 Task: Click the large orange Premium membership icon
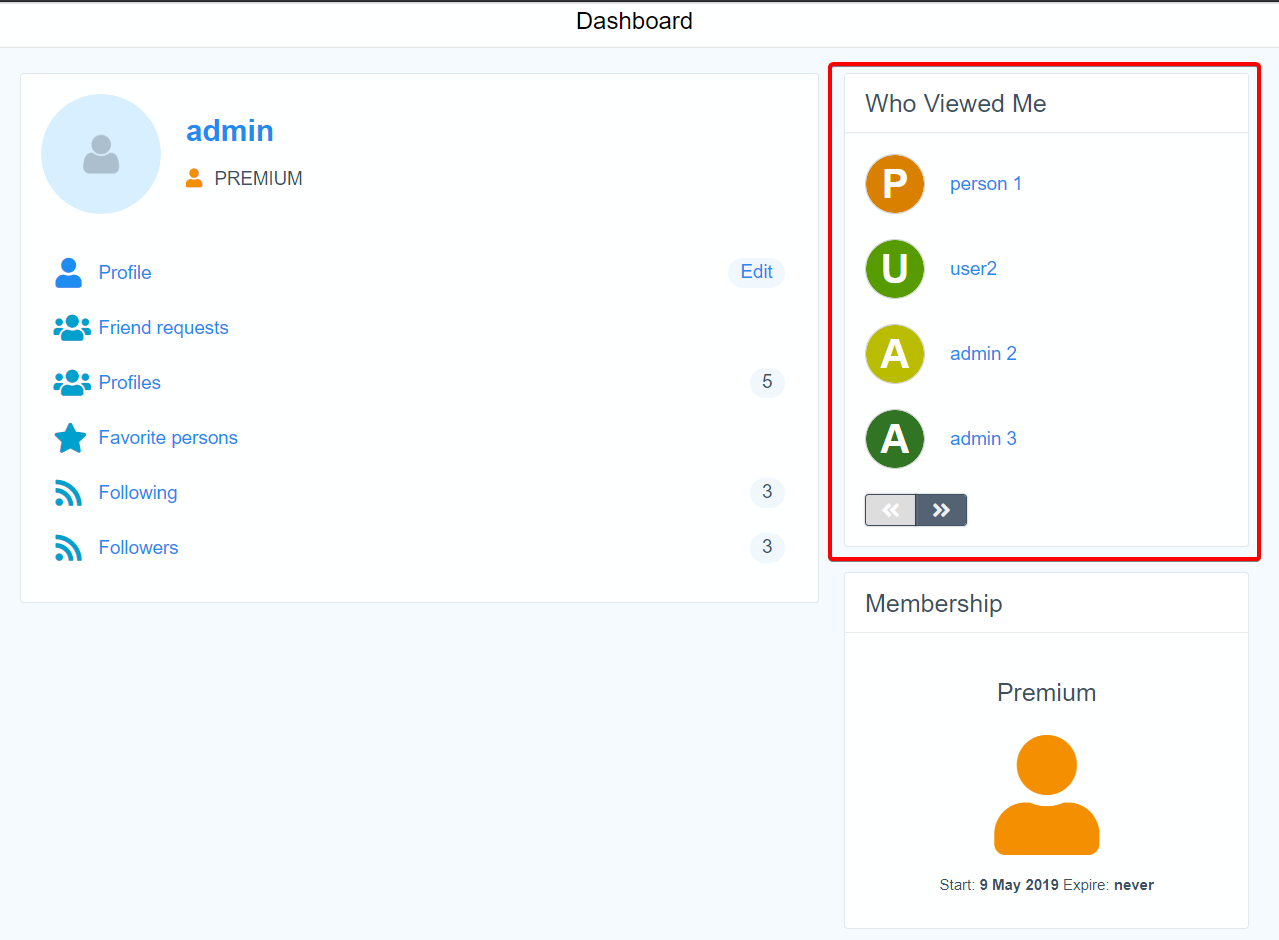(1046, 795)
